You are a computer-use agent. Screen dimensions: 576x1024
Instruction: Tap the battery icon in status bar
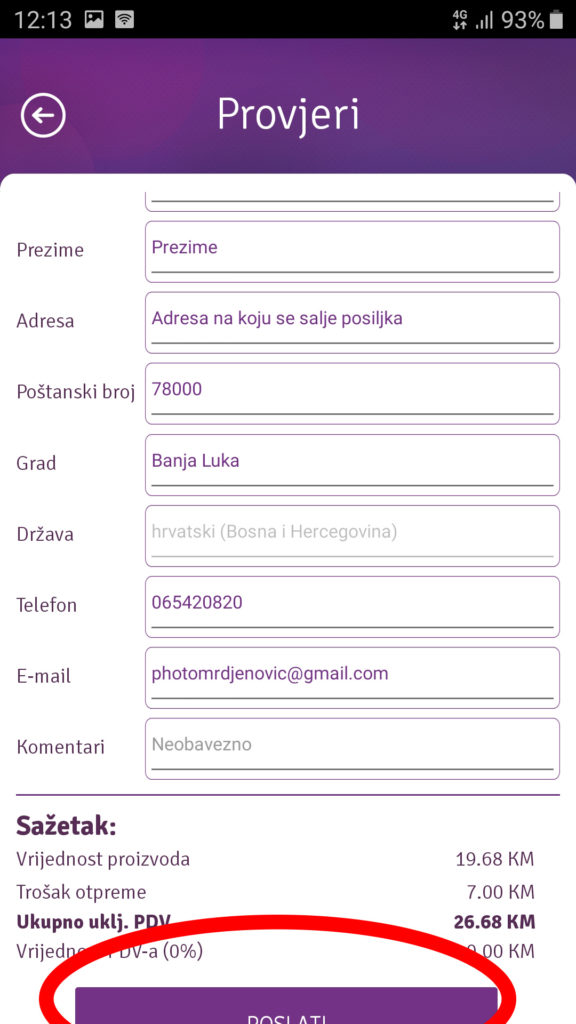click(556, 20)
